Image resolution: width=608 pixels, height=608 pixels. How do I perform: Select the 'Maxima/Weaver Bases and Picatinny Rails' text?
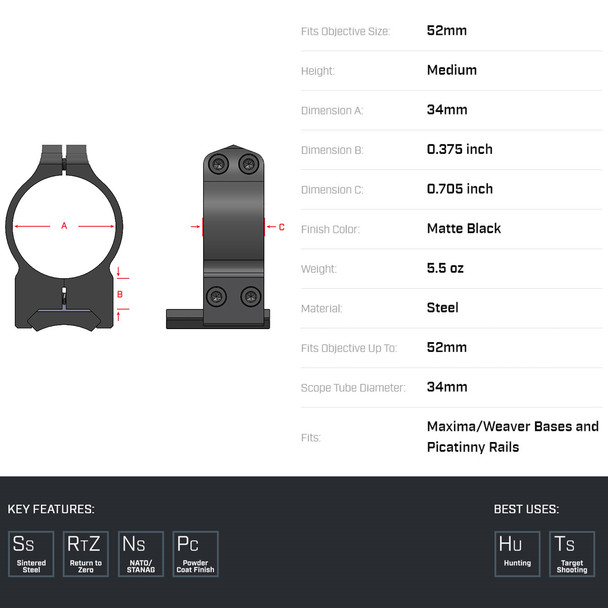point(512,436)
